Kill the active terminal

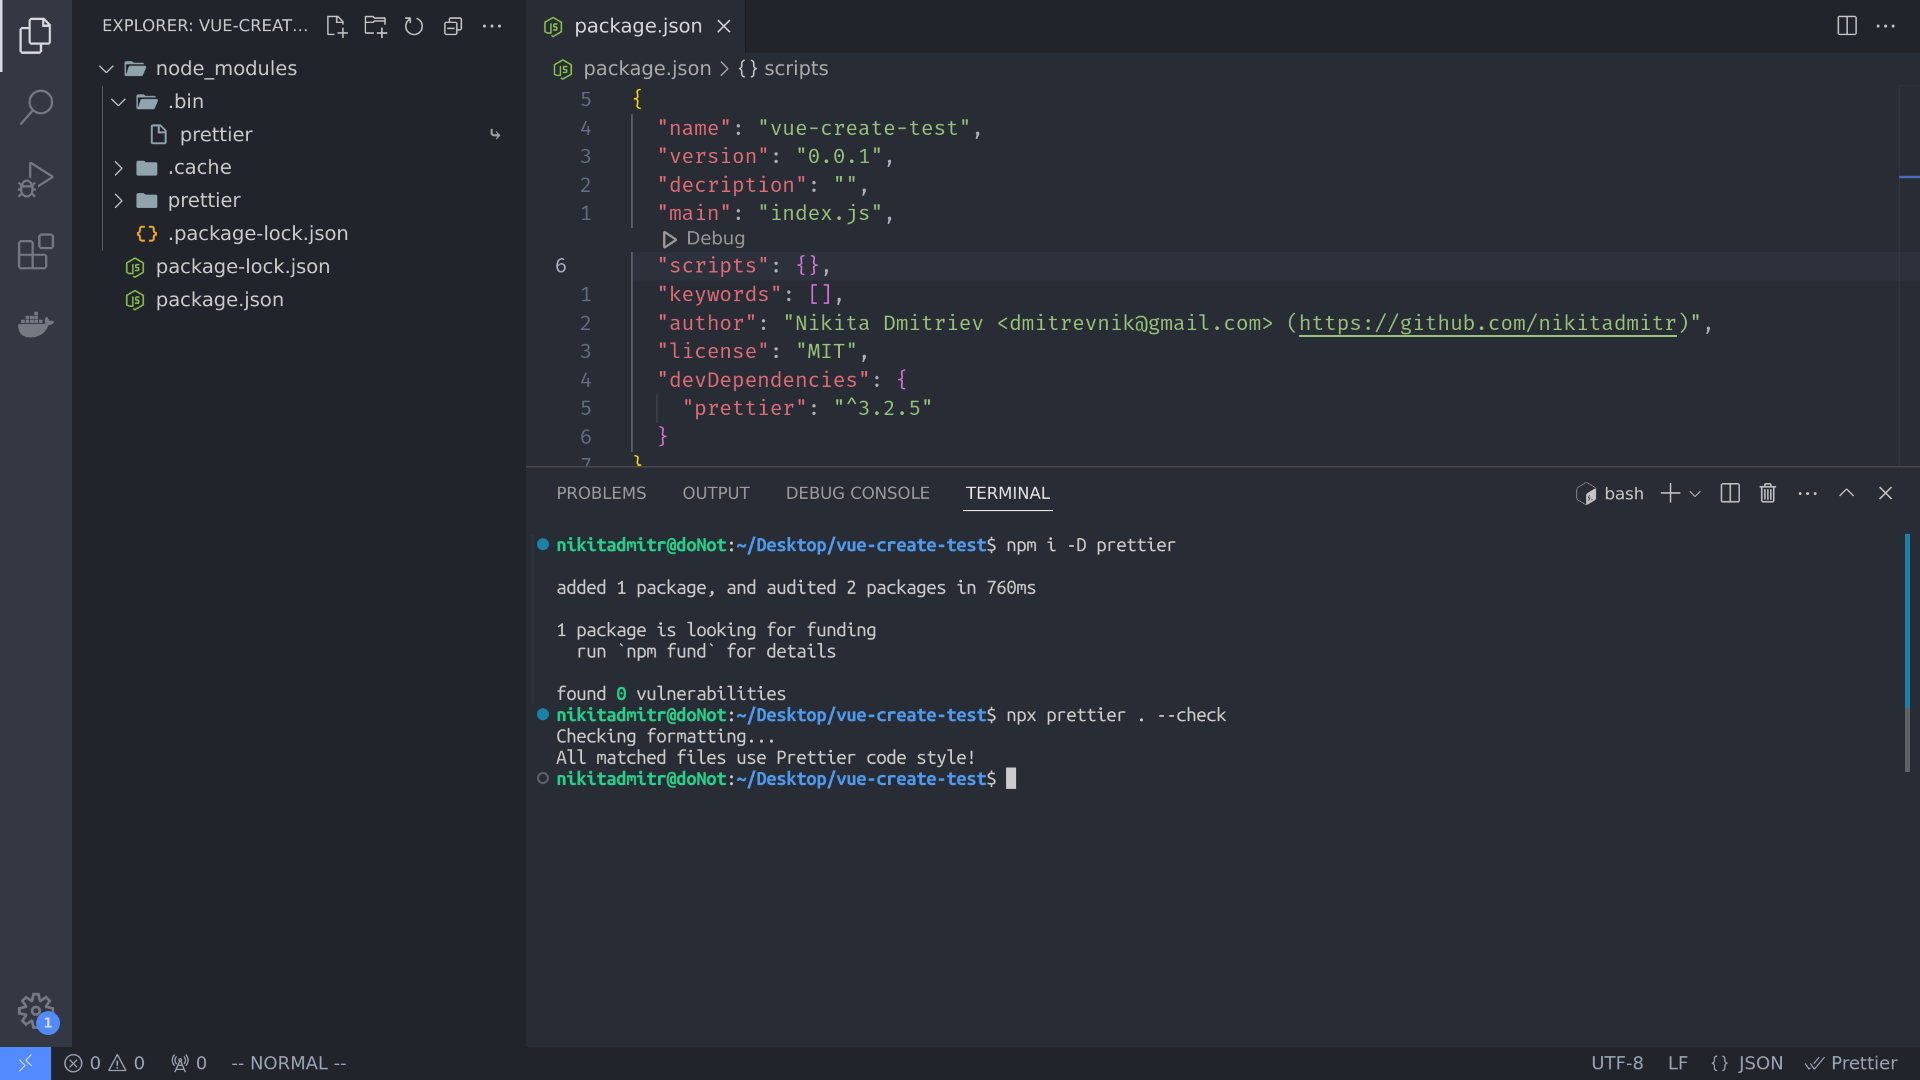pyautogui.click(x=1767, y=493)
